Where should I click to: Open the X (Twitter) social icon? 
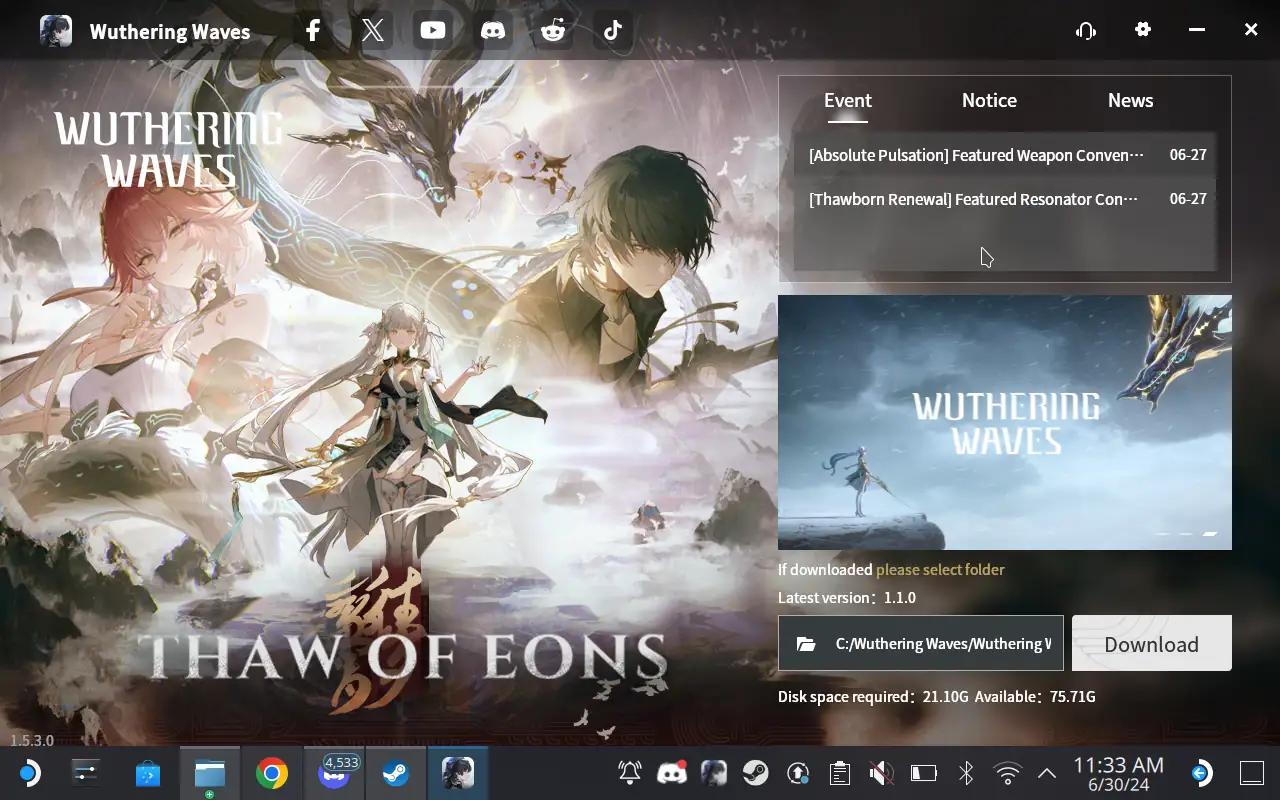click(x=373, y=30)
